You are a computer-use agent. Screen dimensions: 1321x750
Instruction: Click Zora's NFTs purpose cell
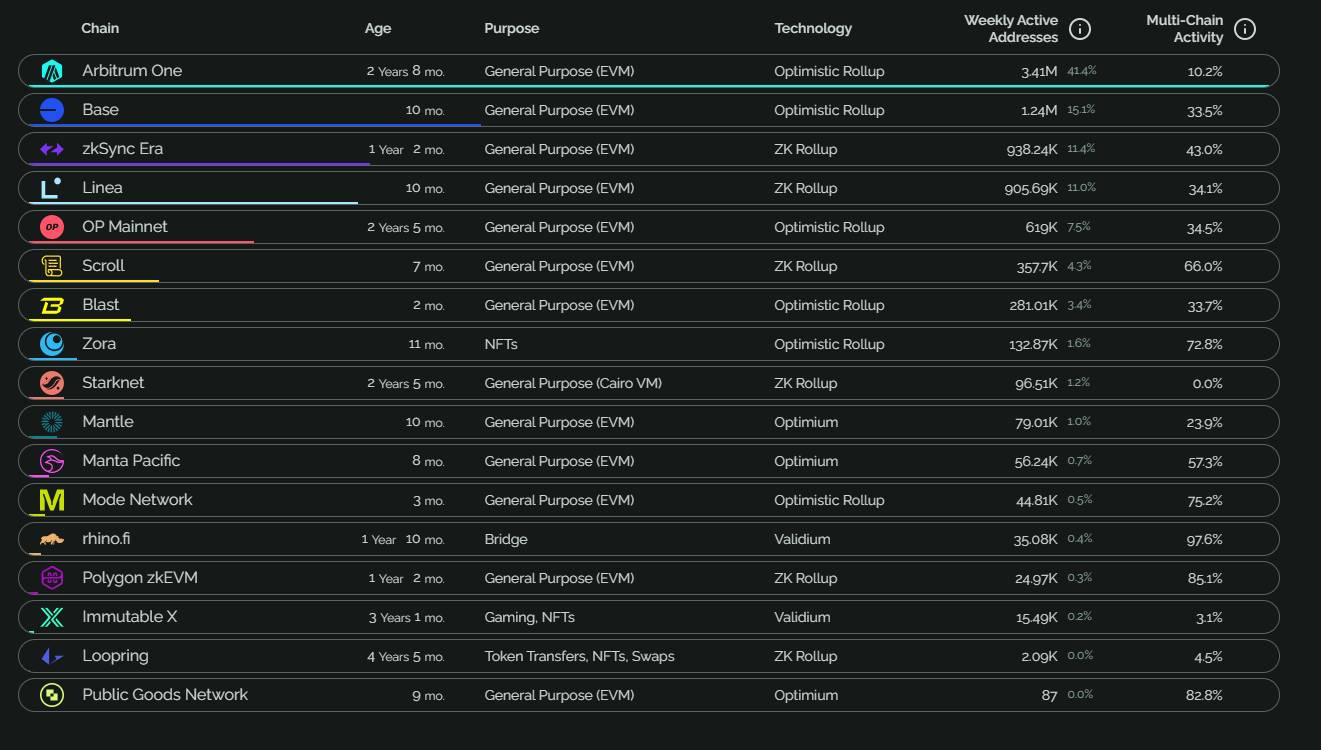501,344
